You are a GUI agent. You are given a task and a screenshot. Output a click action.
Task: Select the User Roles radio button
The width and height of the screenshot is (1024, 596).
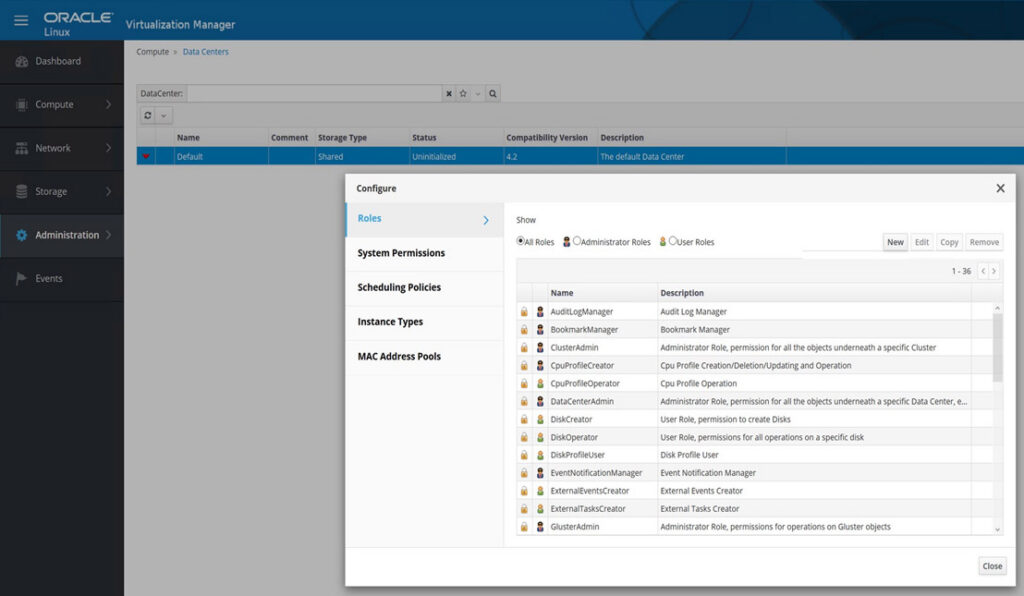(x=673, y=241)
